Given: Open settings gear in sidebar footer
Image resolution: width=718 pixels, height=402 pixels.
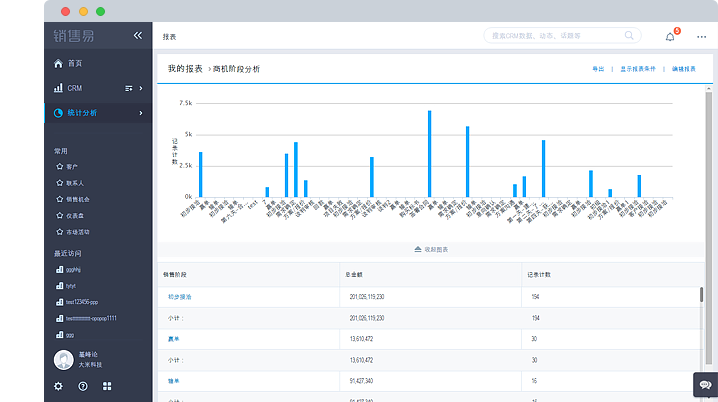Looking at the screenshot, I should (x=58, y=386).
